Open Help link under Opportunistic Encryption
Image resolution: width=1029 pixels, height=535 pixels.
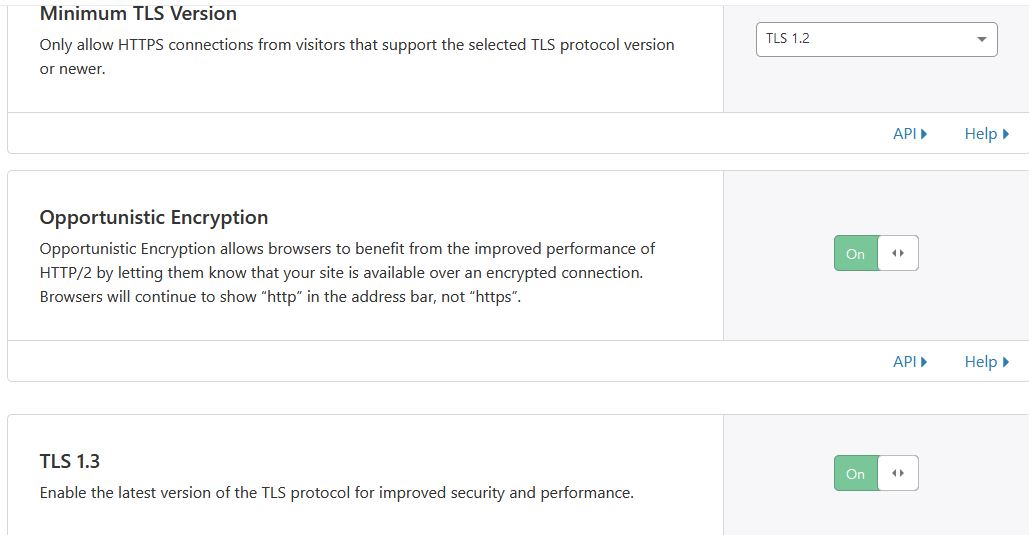[980, 361]
